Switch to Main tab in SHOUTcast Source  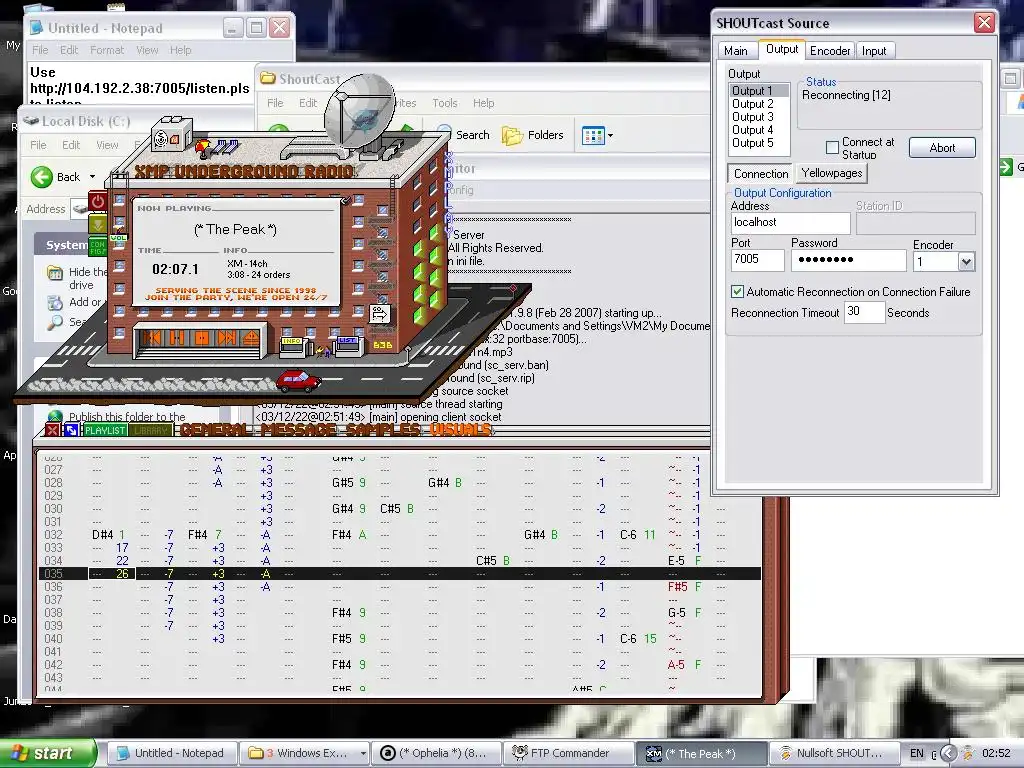(735, 50)
